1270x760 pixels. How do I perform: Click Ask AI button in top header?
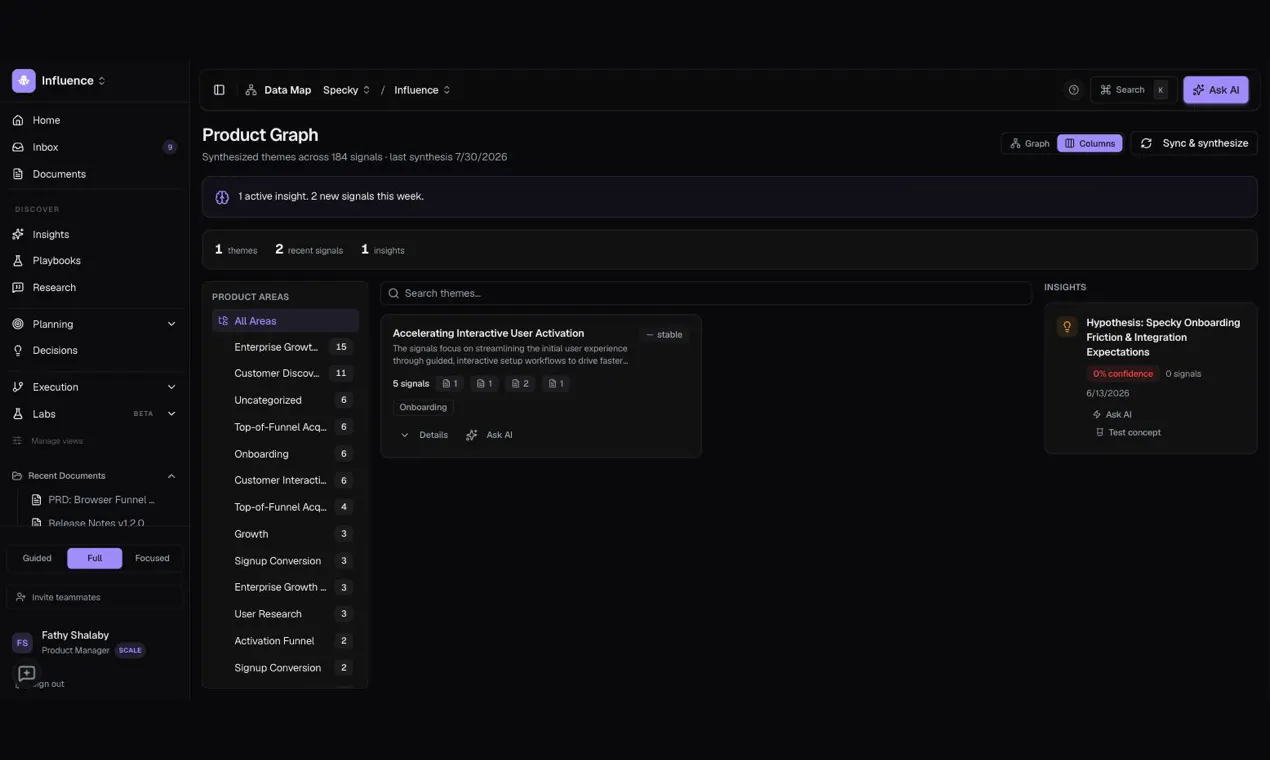(1216, 90)
